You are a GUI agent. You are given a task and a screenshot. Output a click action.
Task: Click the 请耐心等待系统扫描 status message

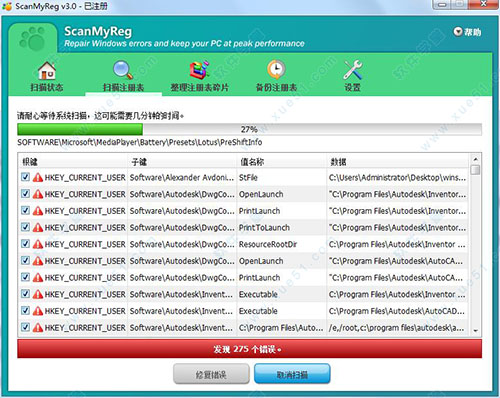[x=101, y=116]
